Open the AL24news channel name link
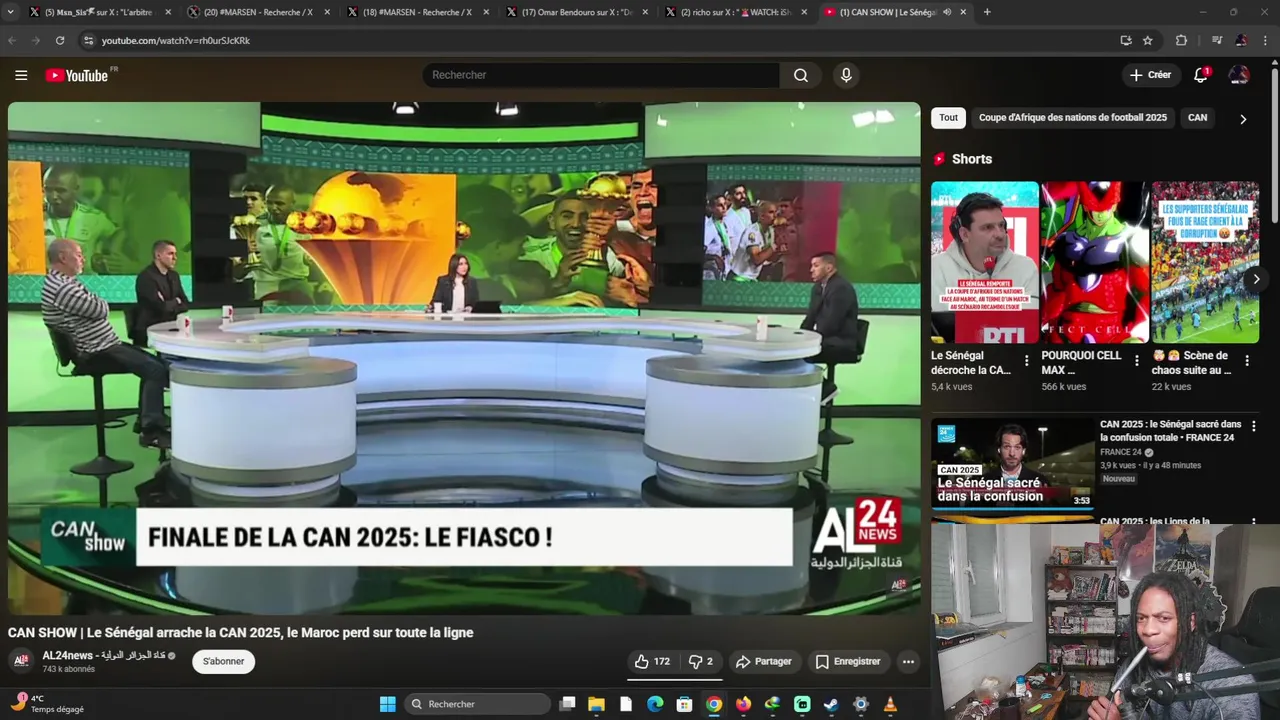This screenshot has height=720, width=1280. coord(103,655)
